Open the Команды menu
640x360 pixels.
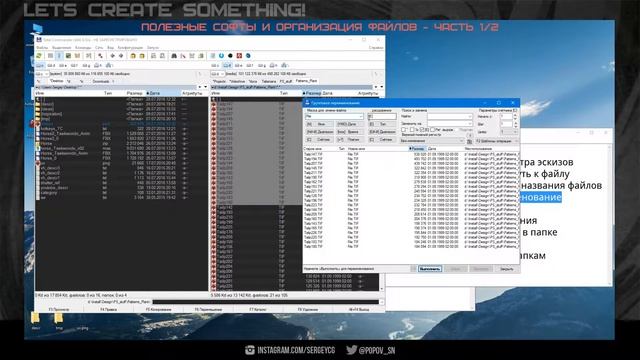tap(83, 48)
